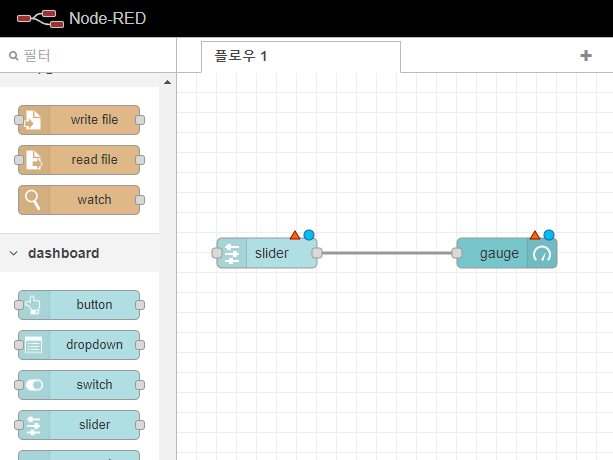Click red warning triangle on gauge node
Viewport: 613px width, 460px height.
pyautogui.click(x=535, y=235)
